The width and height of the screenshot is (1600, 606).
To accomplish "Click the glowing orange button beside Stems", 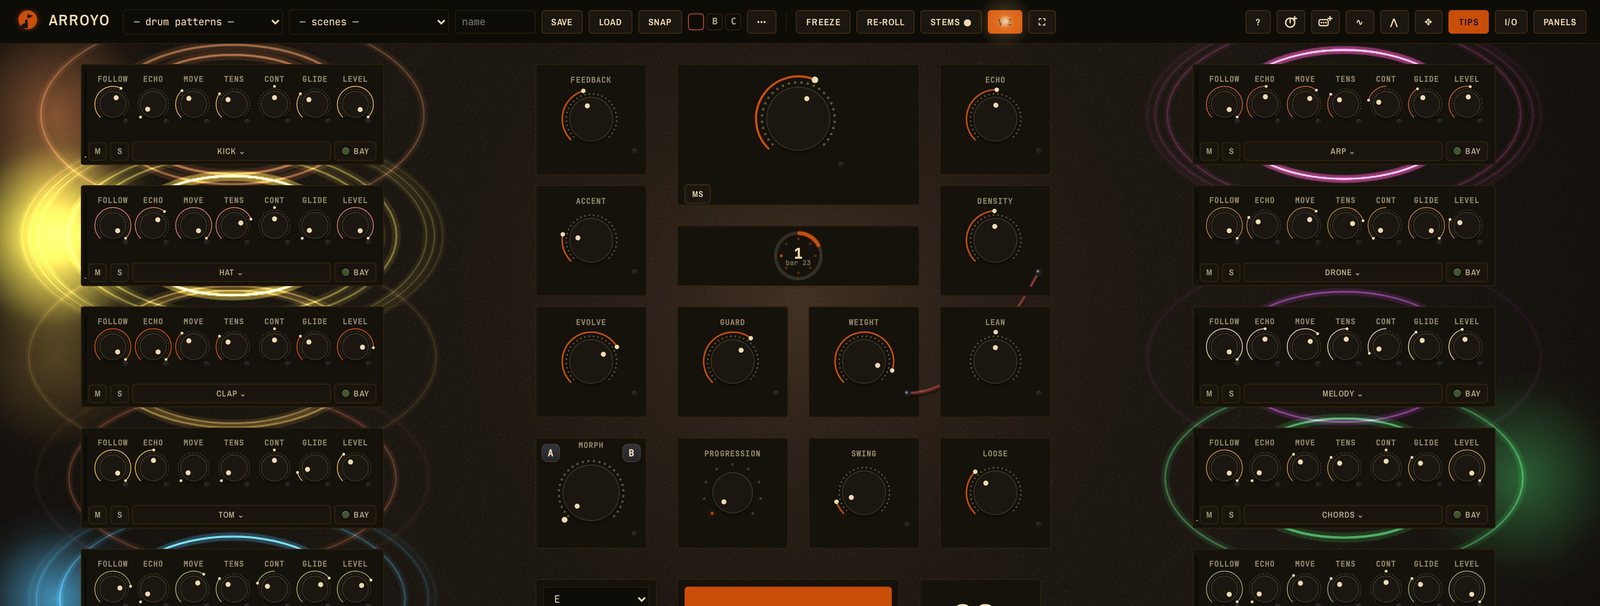I will (1005, 22).
